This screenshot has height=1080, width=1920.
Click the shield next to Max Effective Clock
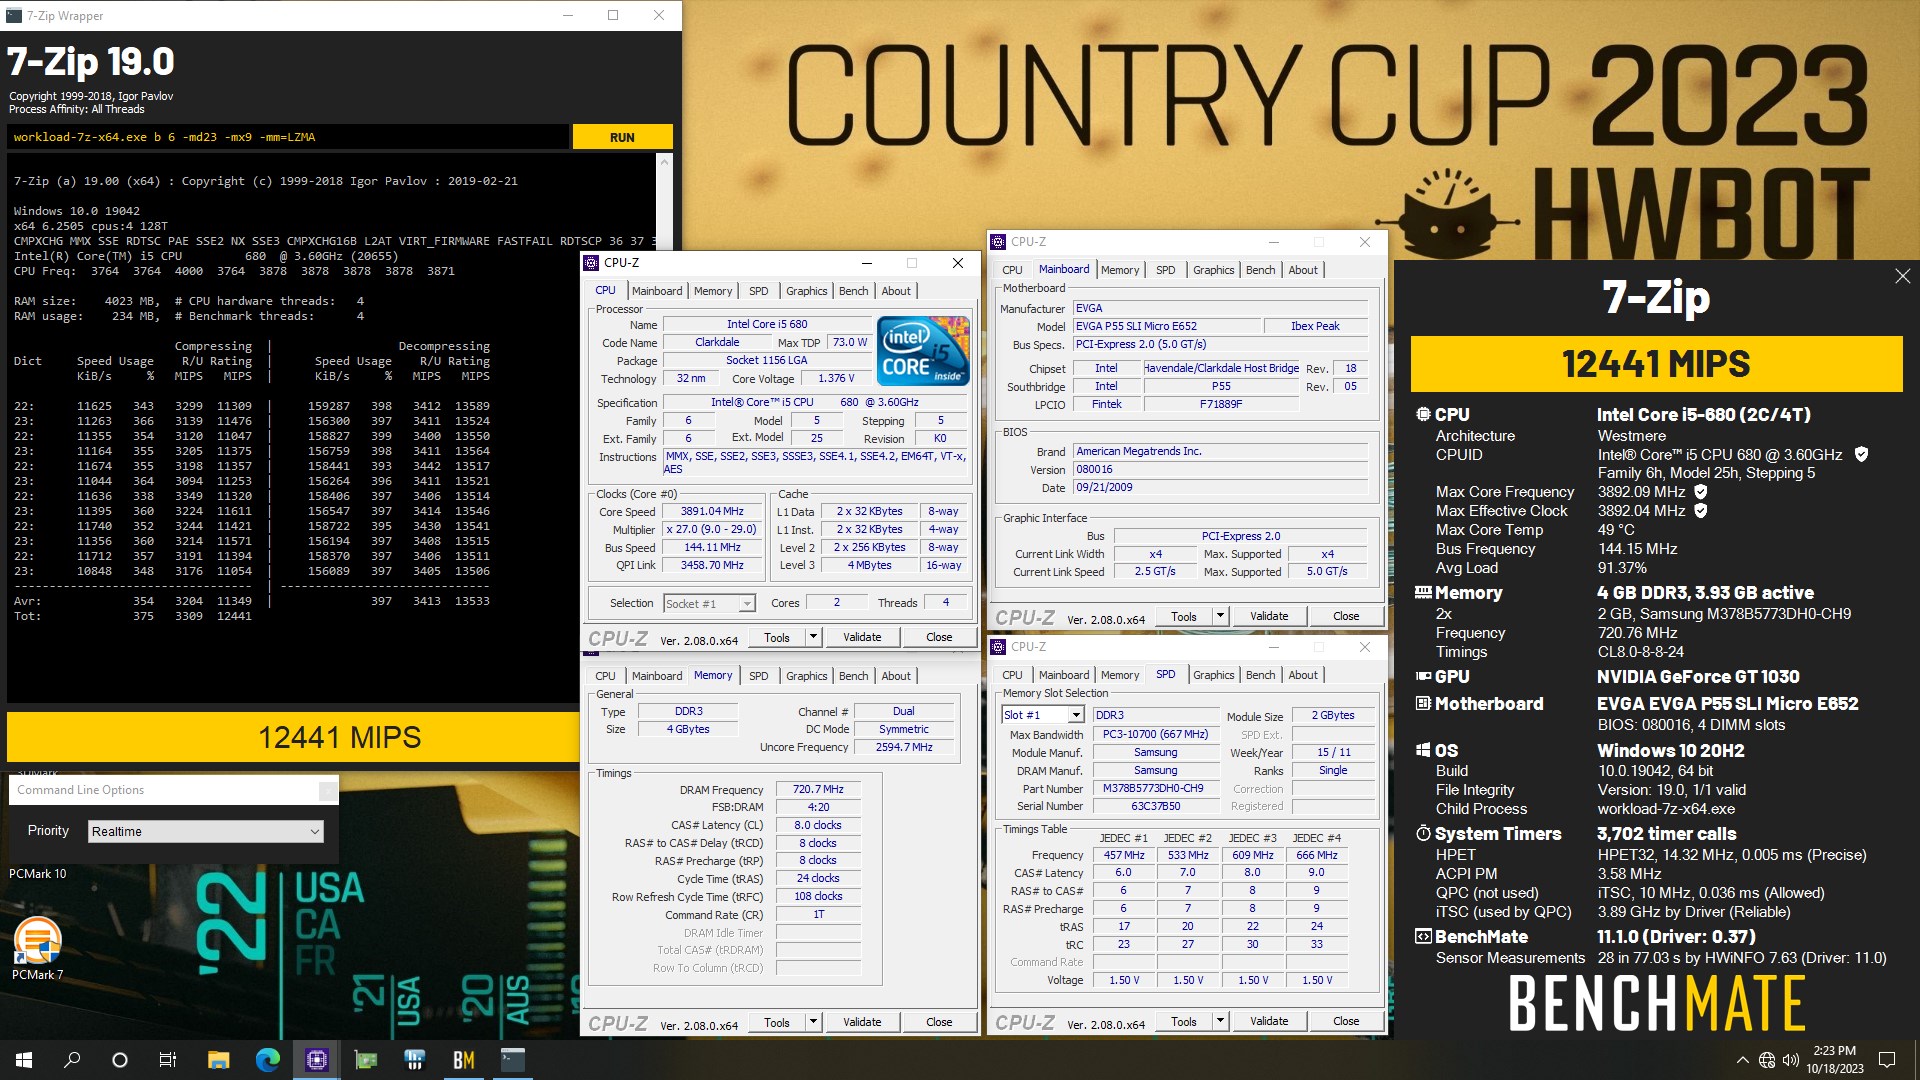[x=1700, y=510]
